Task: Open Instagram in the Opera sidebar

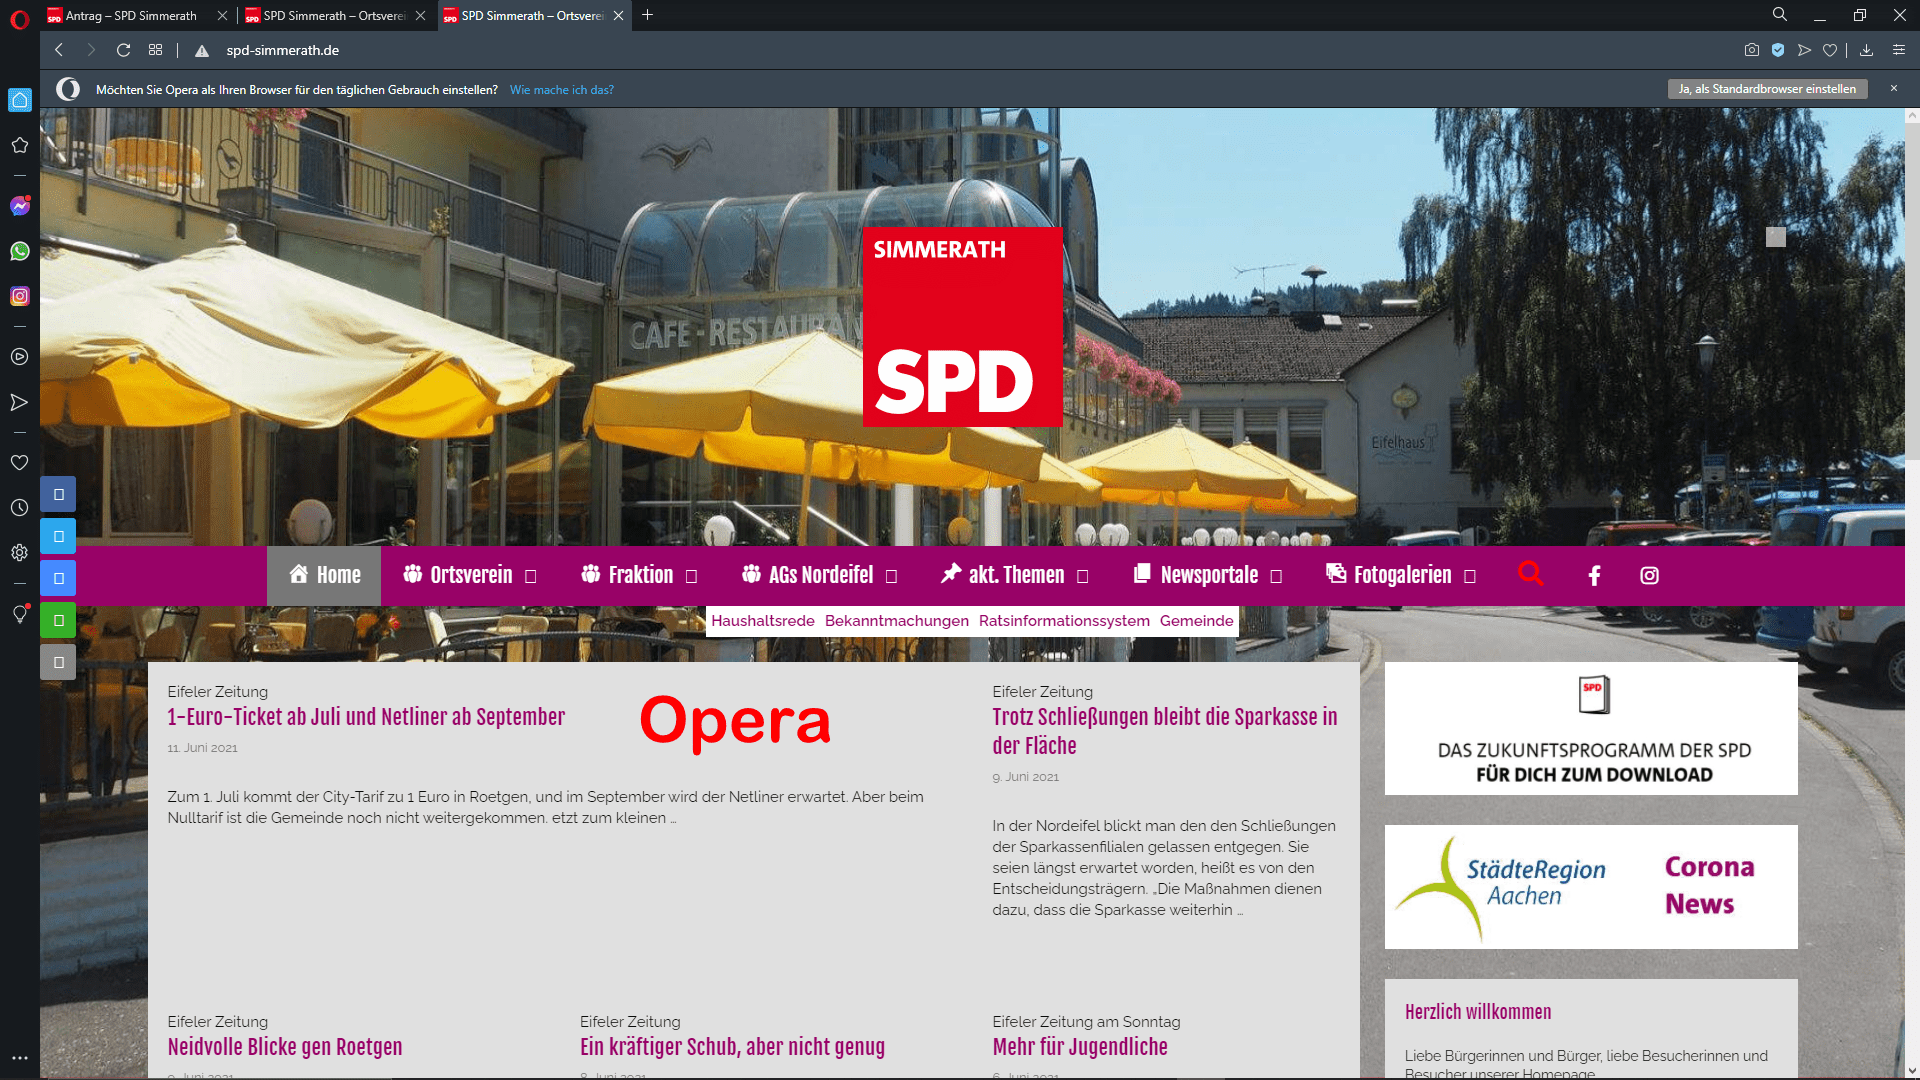Action: (x=19, y=296)
